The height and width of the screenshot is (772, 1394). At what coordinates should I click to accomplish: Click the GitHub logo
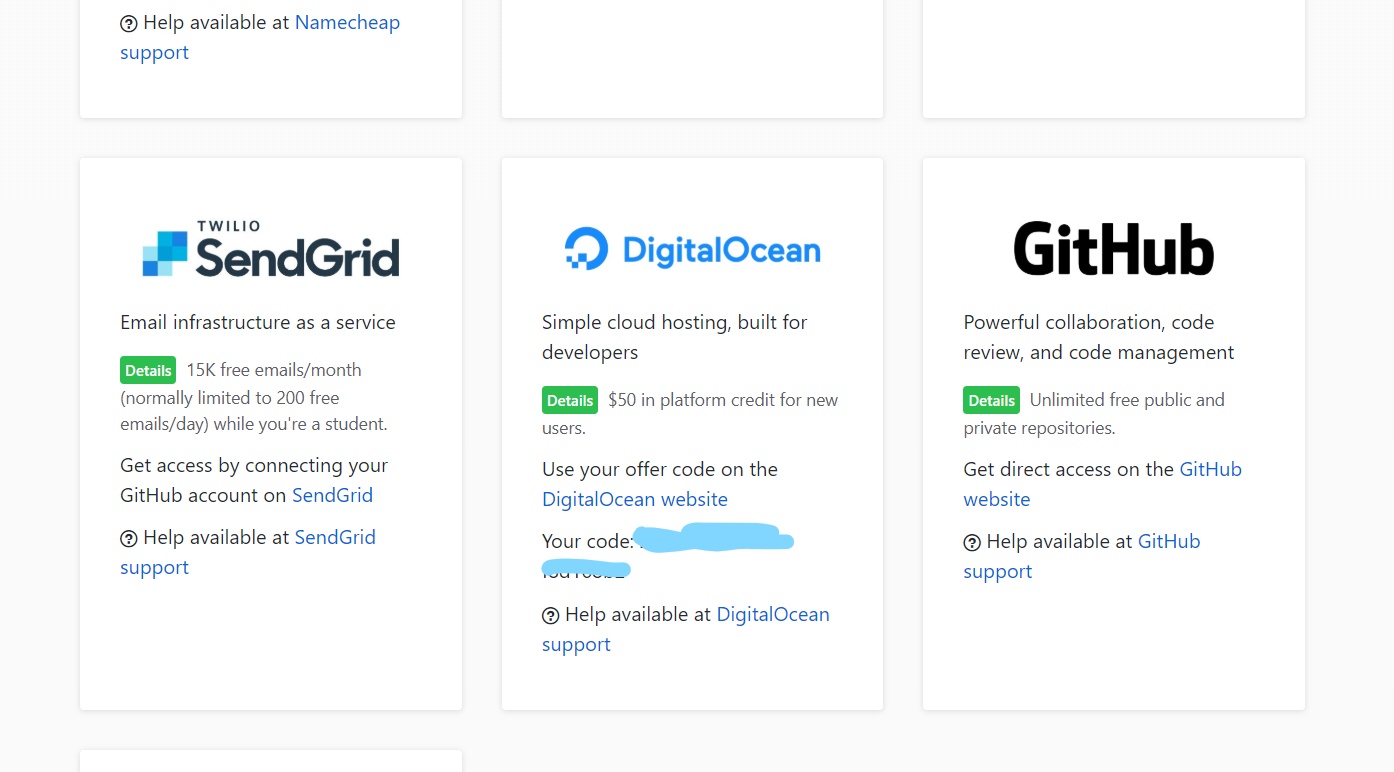[x=1113, y=249]
